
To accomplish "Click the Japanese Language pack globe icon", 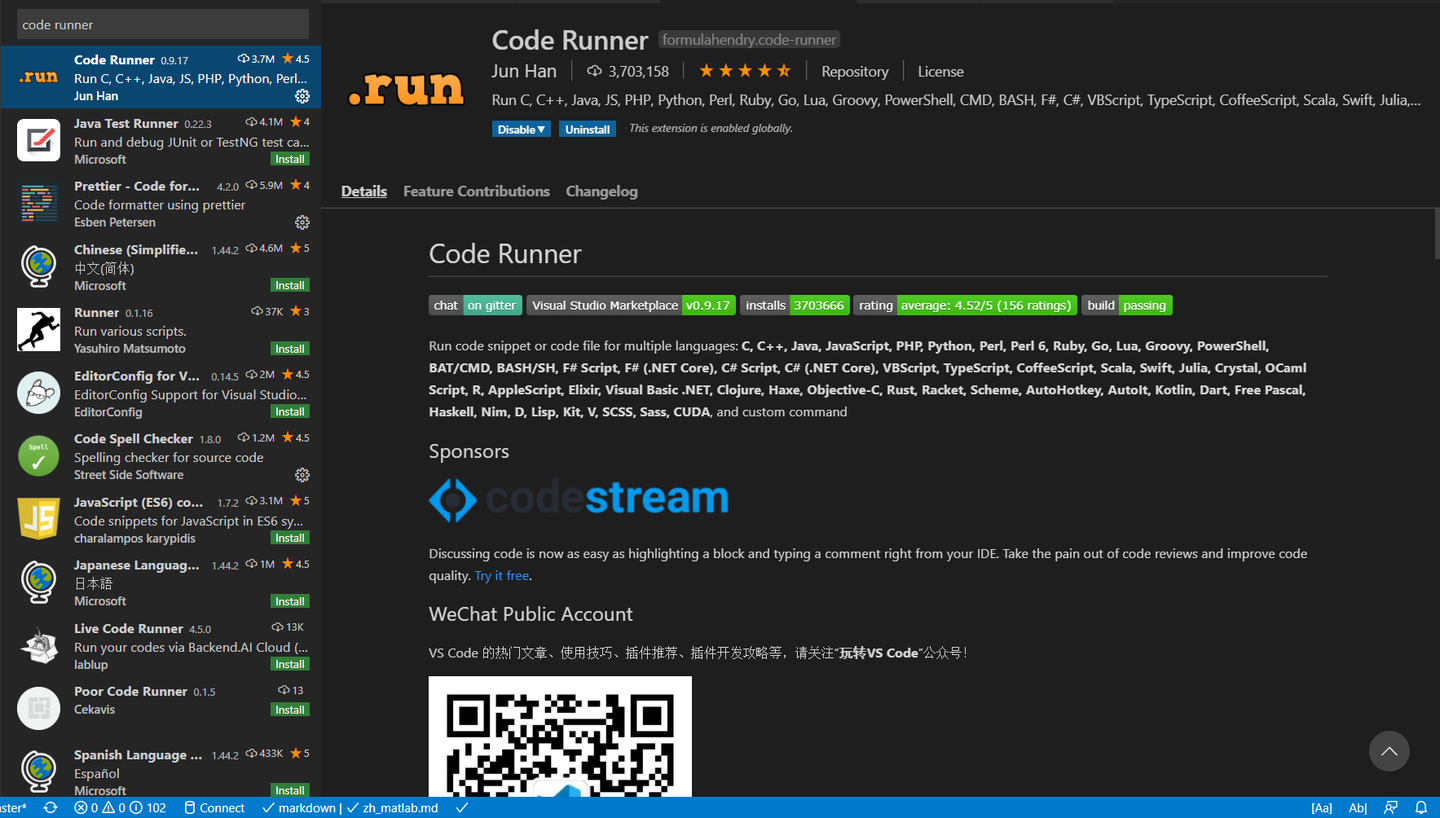I will pyautogui.click(x=39, y=582).
